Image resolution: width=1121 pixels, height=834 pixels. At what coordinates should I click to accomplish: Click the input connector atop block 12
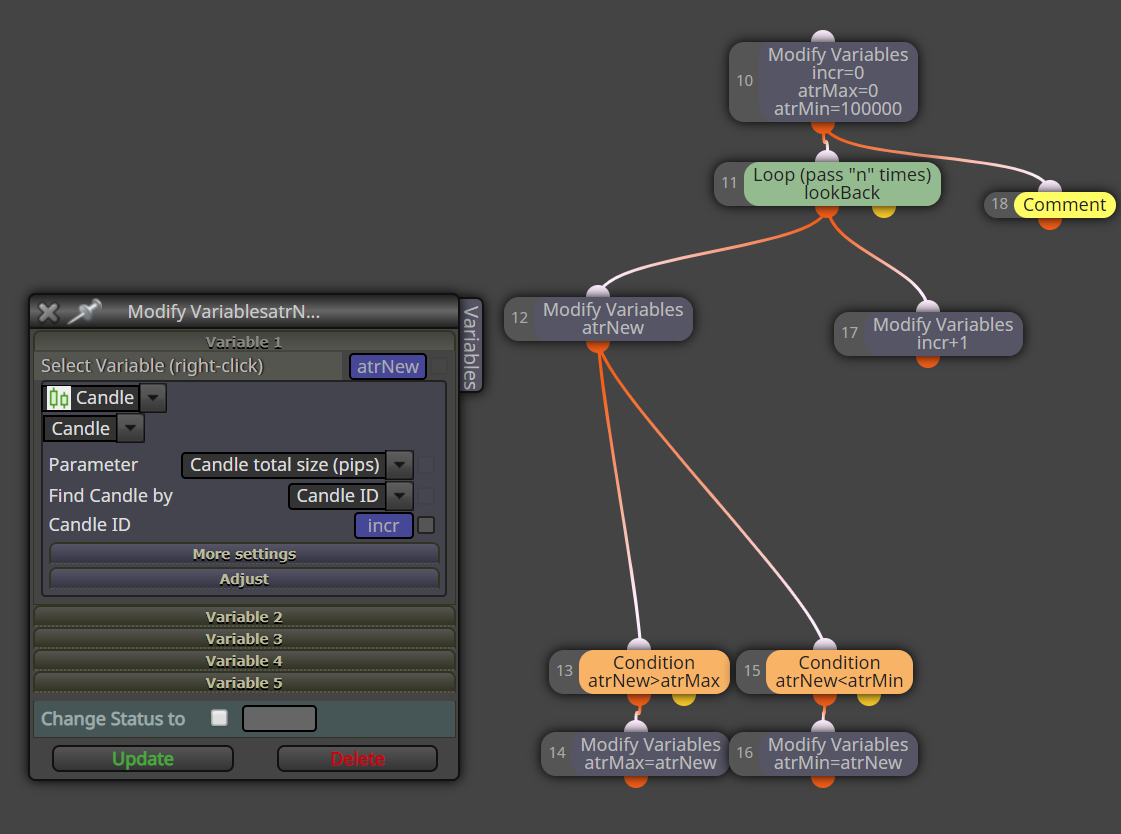(598, 292)
